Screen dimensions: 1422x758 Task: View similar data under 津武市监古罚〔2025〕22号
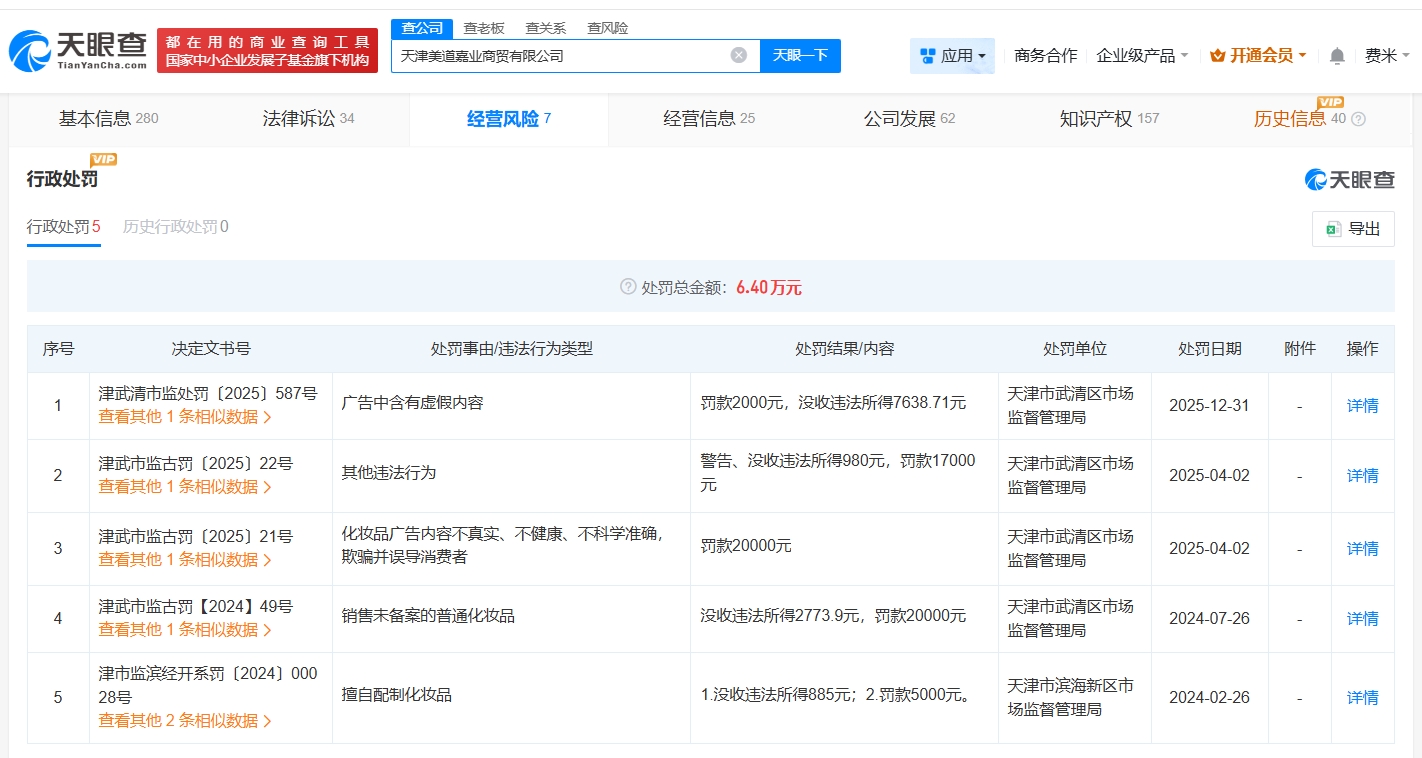pos(185,487)
